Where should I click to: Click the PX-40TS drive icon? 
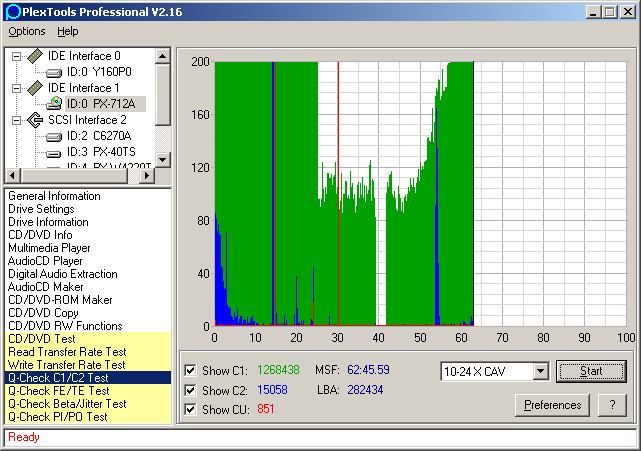pyautogui.click(x=54, y=153)
